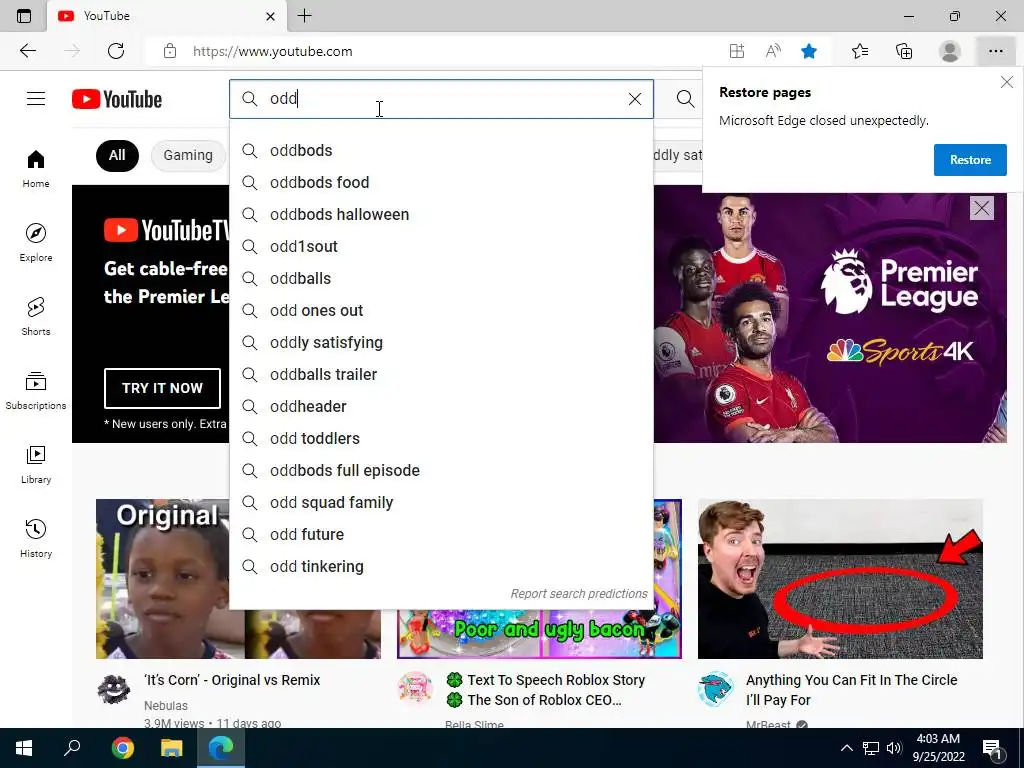Viewport: 1024px width, 768px height.
Task: Open the Favorites list icon
Action: pos(860,51)
